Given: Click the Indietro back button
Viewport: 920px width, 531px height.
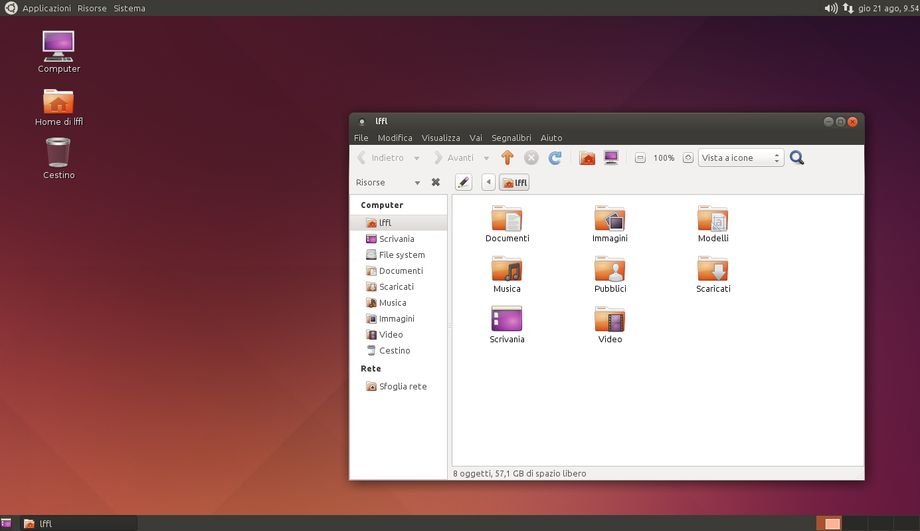Looking at the screenshot, I should (381, 158).
